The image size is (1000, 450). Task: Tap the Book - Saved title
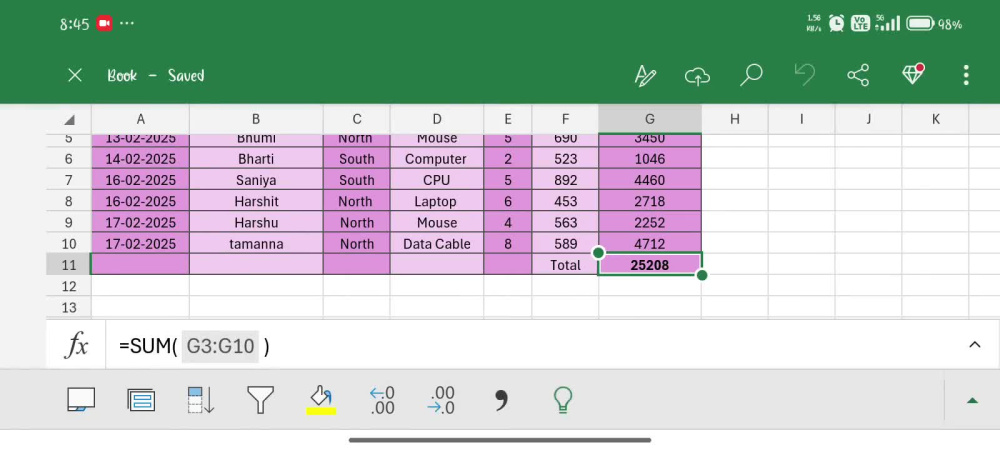156,75
